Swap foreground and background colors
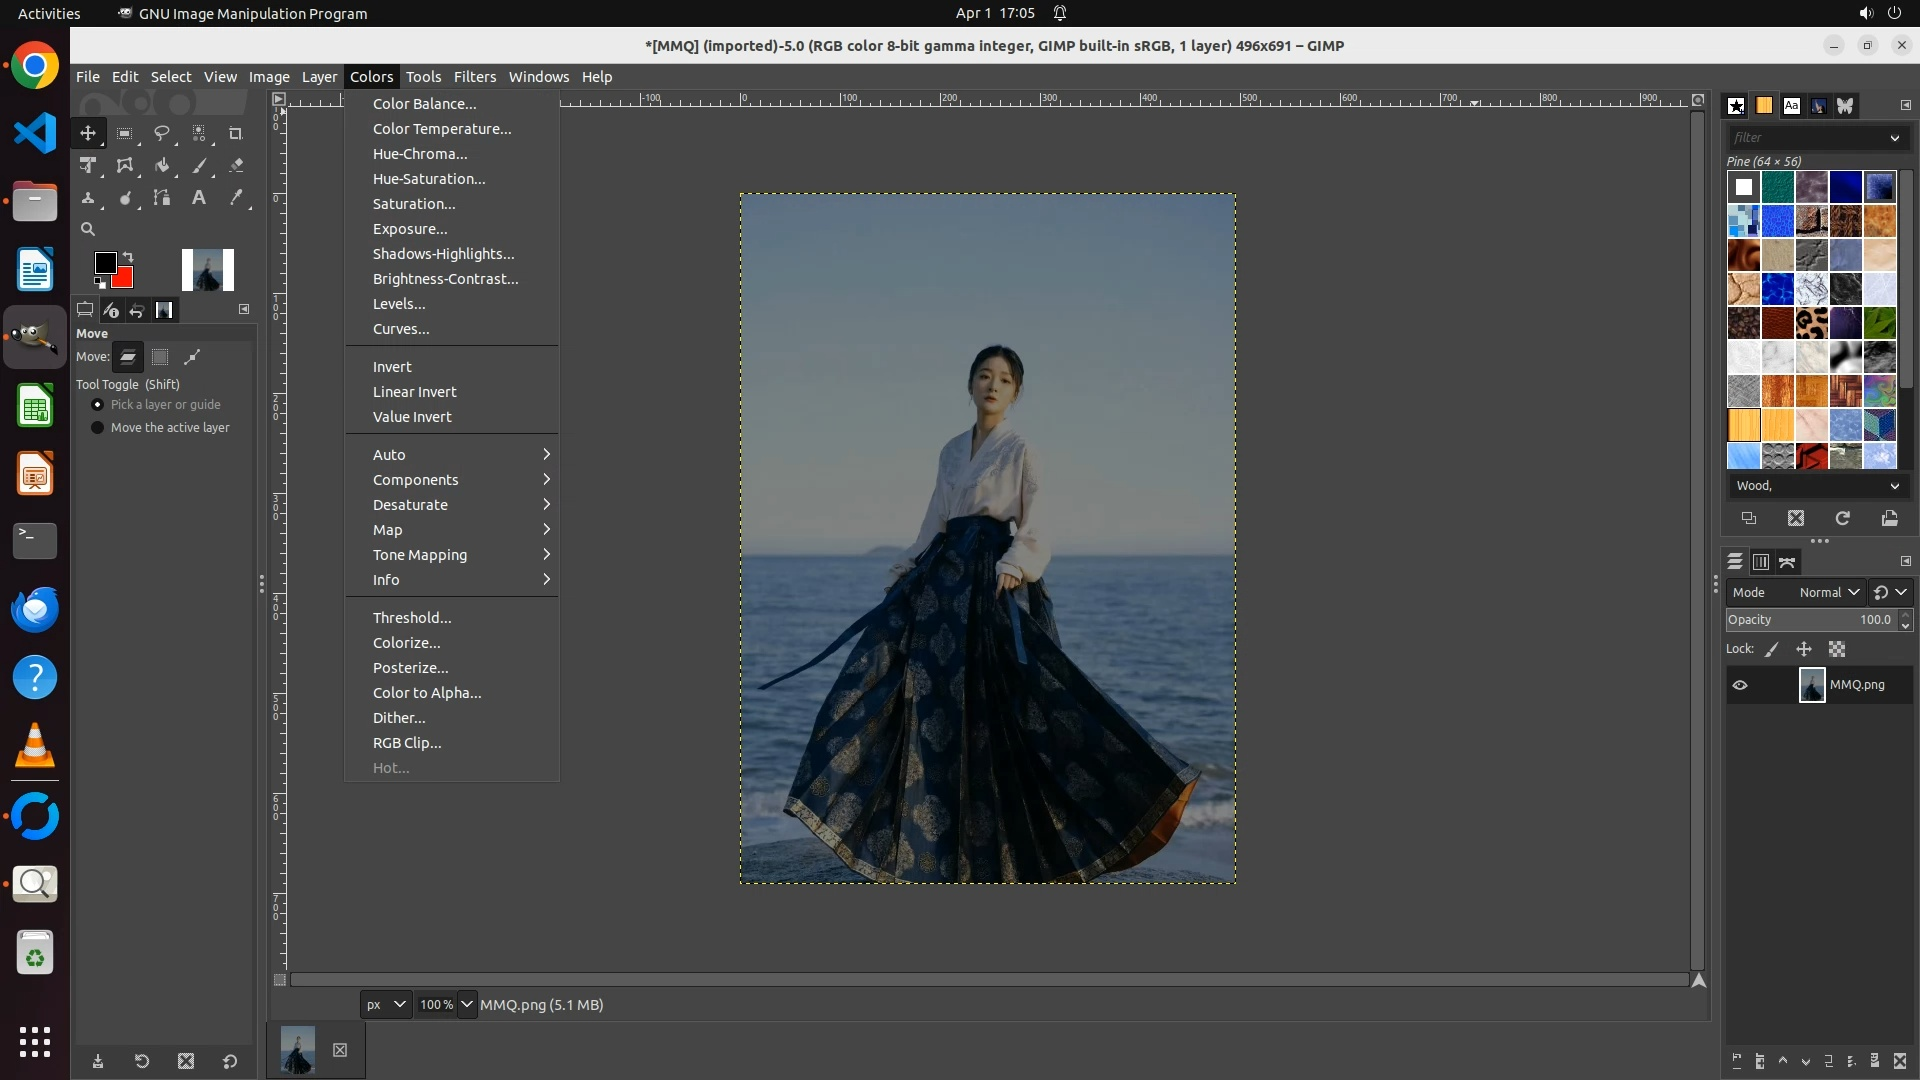The image size is (1920, 1080). (x=128, y=257)
